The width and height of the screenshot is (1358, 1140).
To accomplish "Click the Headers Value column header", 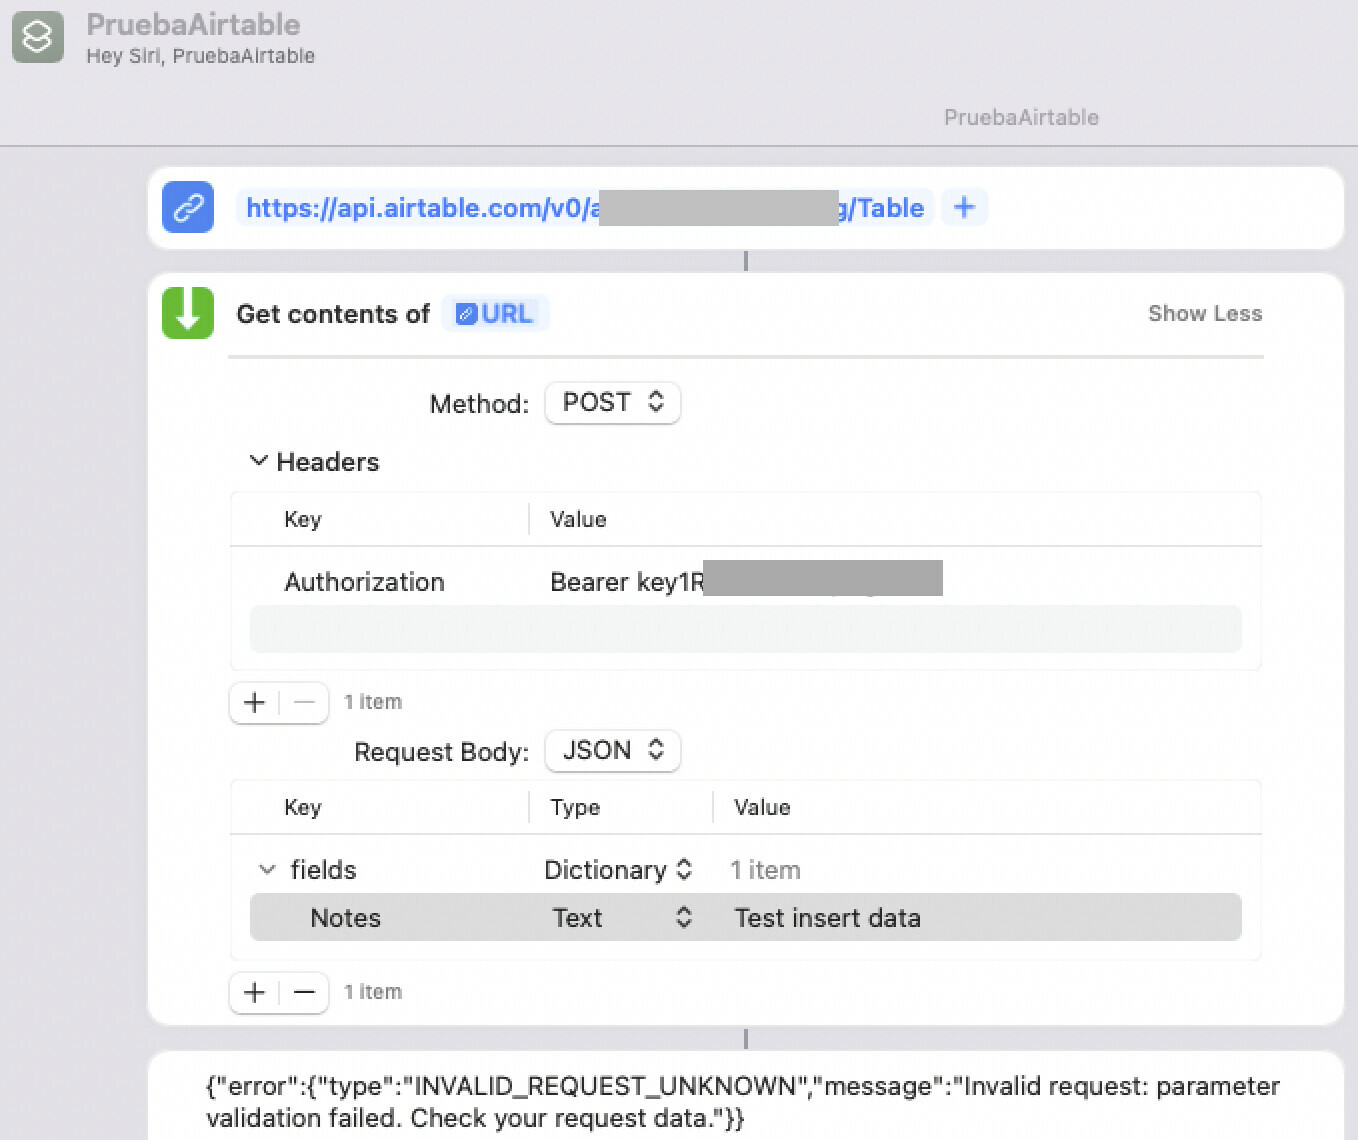I will click(578, 519).
